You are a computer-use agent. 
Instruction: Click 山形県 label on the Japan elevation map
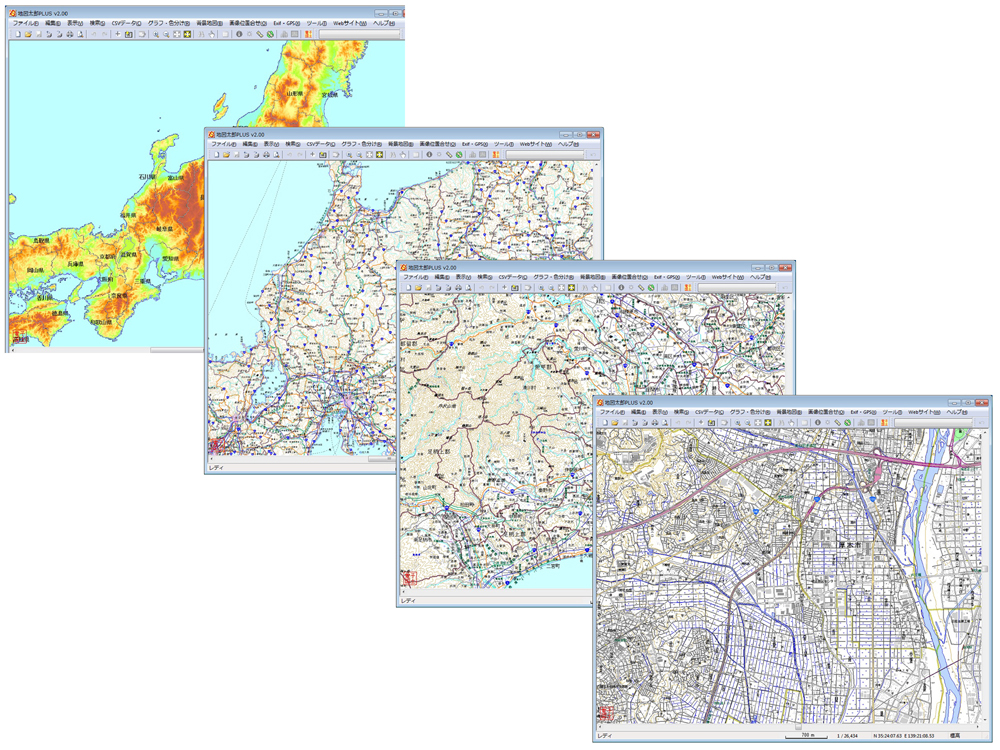294,93
